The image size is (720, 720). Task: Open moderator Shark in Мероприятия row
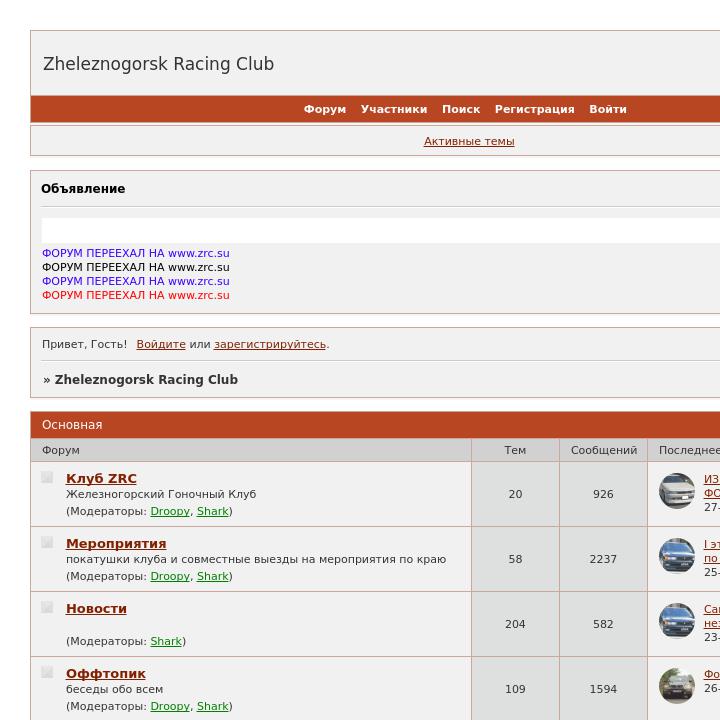213,576
